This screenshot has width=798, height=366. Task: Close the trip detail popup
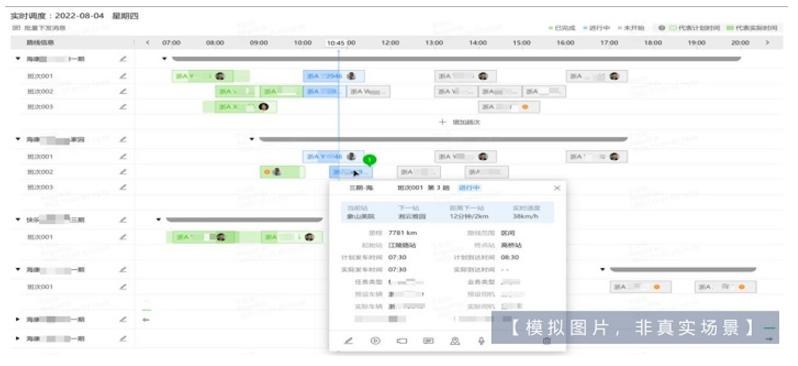click(557, 188)
